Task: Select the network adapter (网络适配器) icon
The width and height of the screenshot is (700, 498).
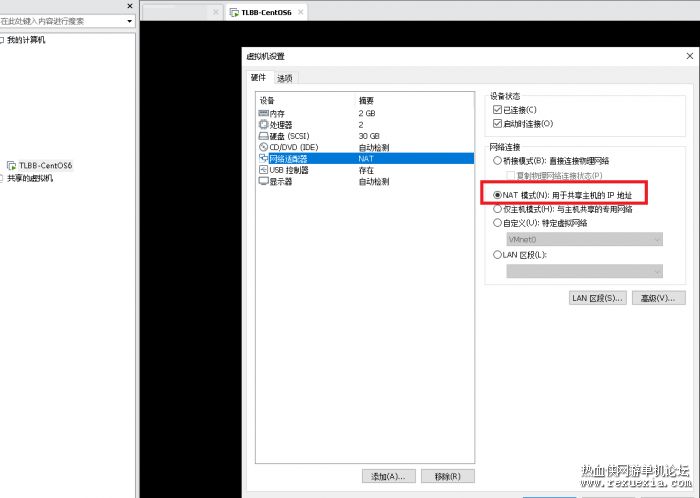Action: tap(263, 158)
